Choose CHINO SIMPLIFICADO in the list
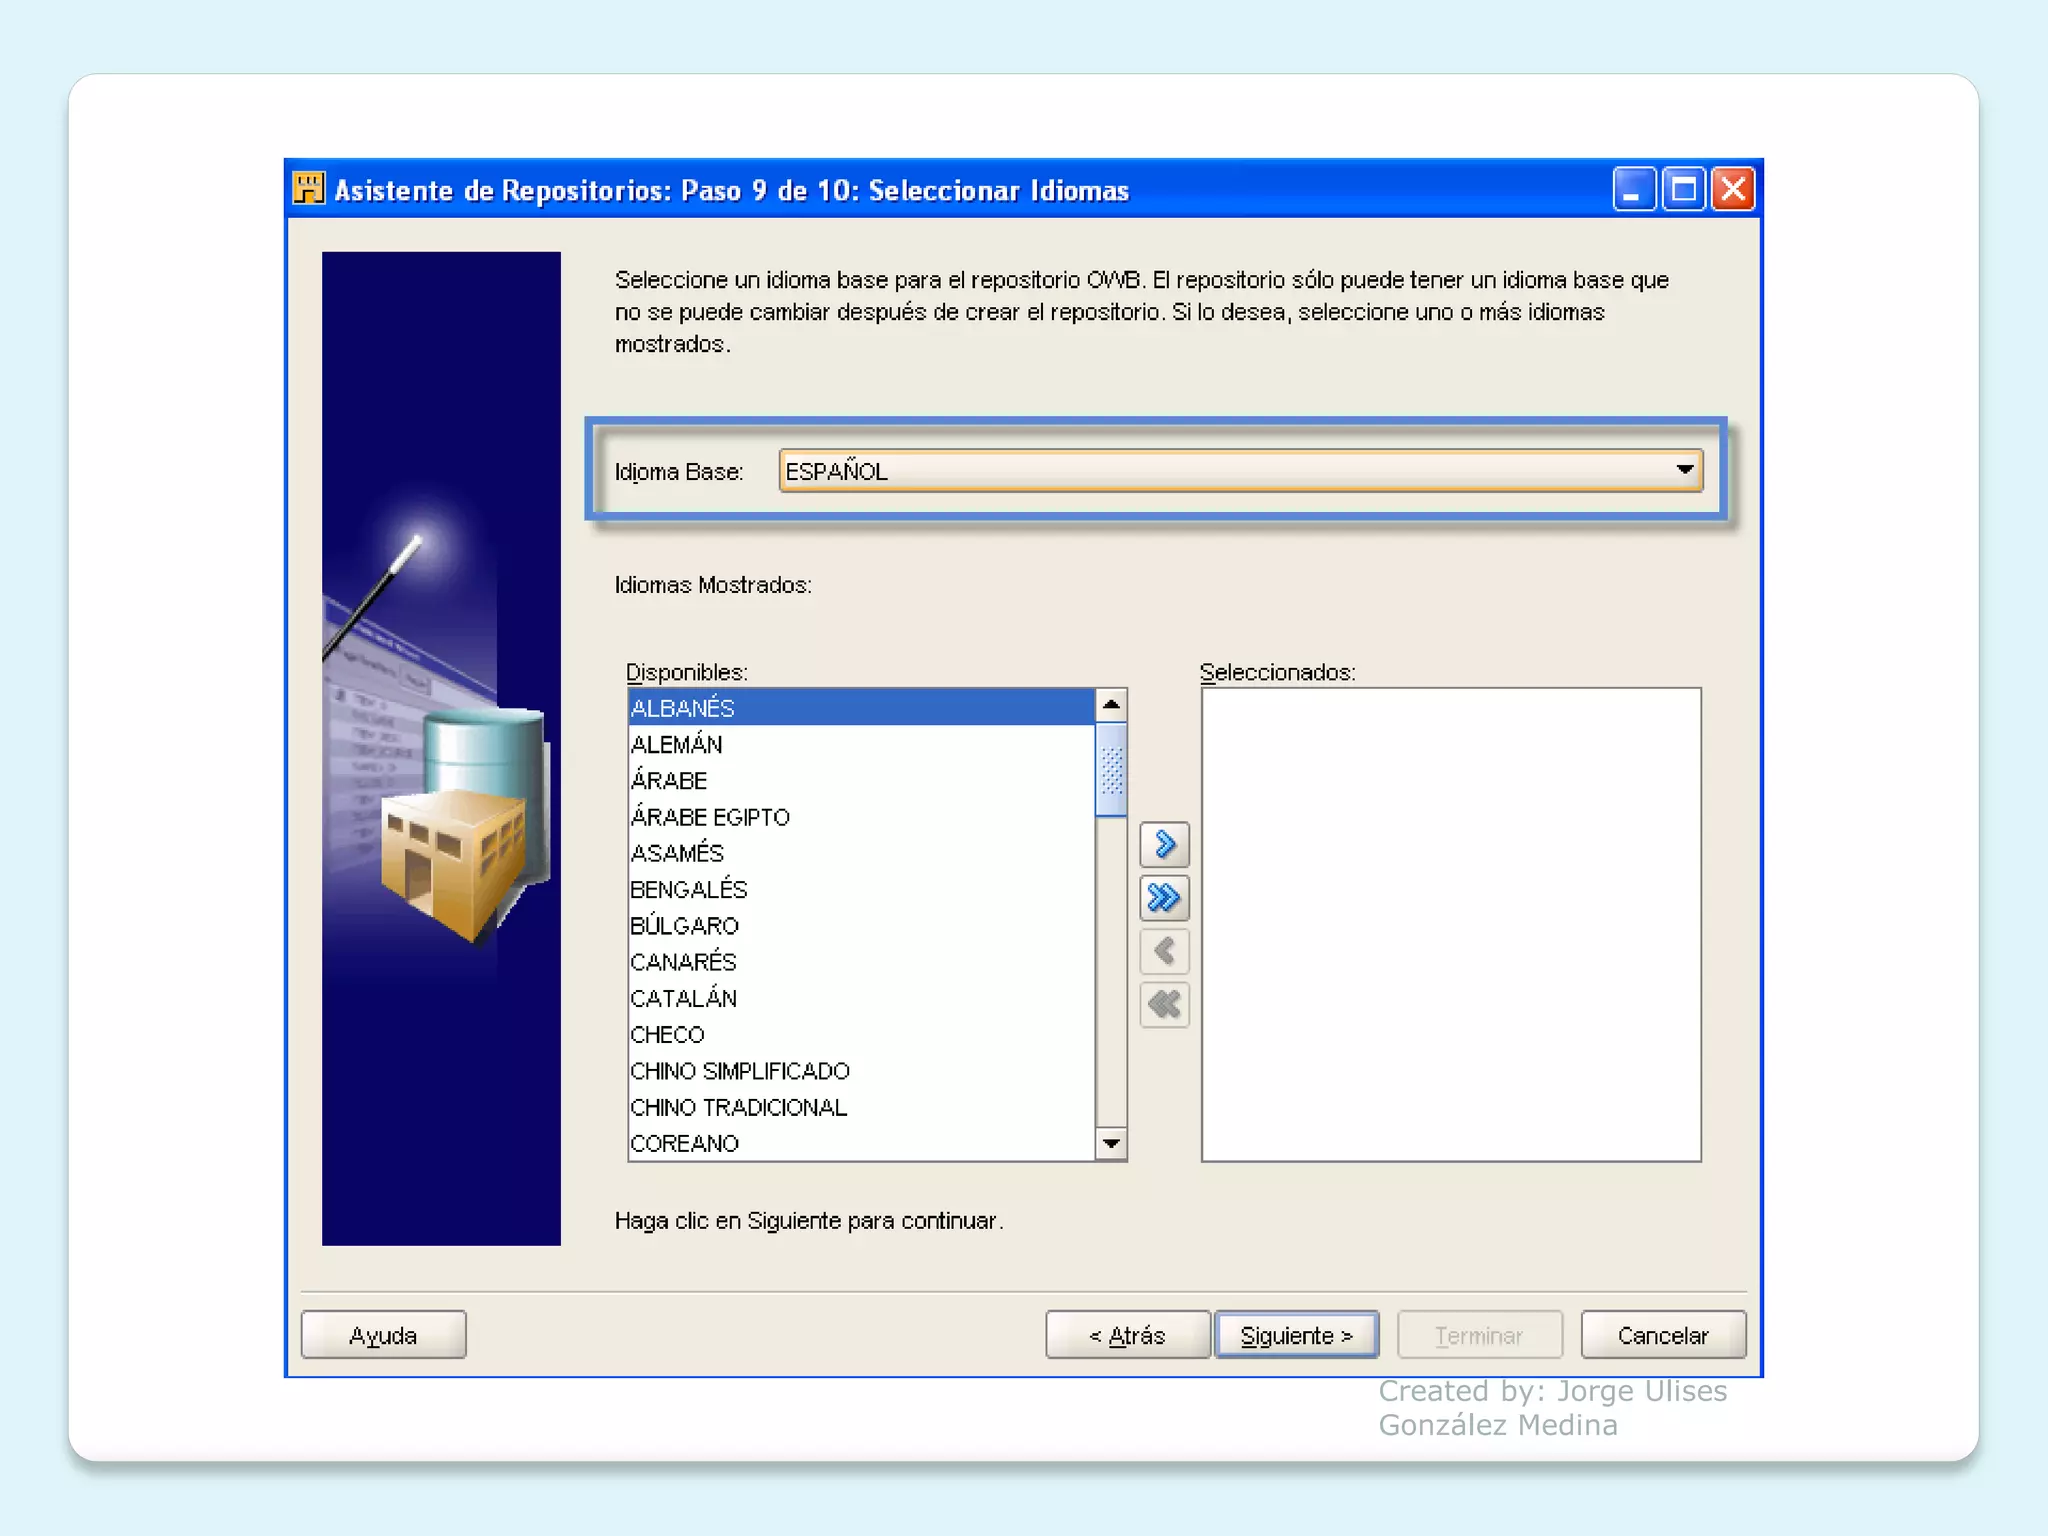This screenshot has width=2048, height=1536. coord(740,1071)
